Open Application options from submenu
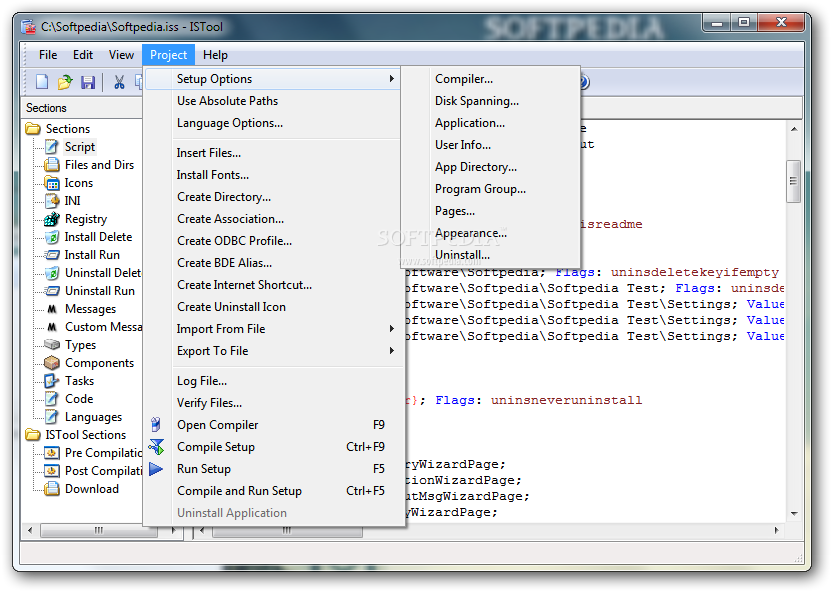 490,123
